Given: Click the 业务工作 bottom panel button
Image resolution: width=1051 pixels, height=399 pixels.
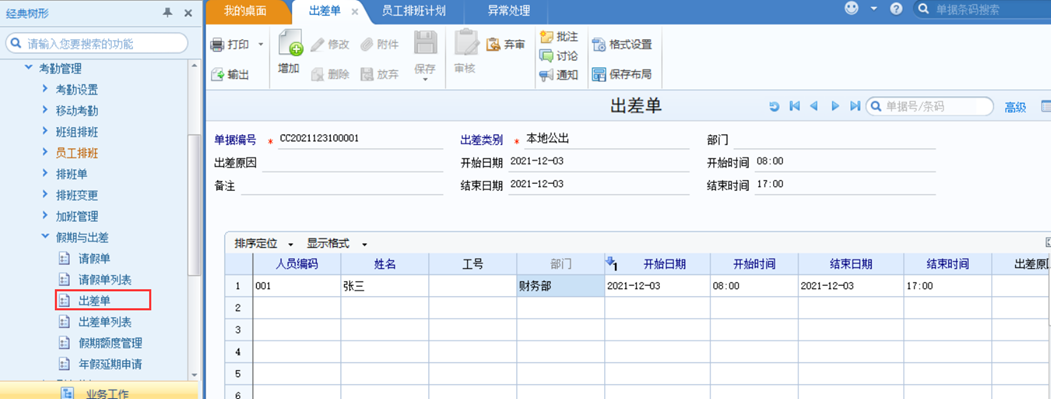Looking at the screenshot, I should point(101,391).
